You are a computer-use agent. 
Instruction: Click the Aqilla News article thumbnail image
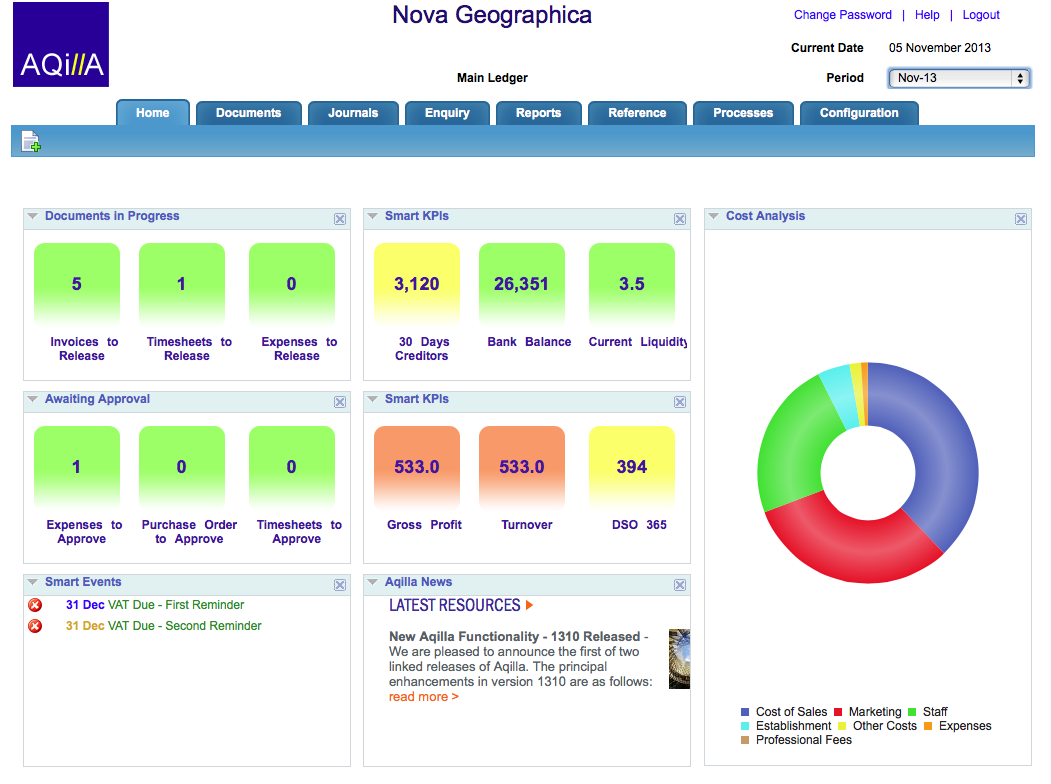679,658
